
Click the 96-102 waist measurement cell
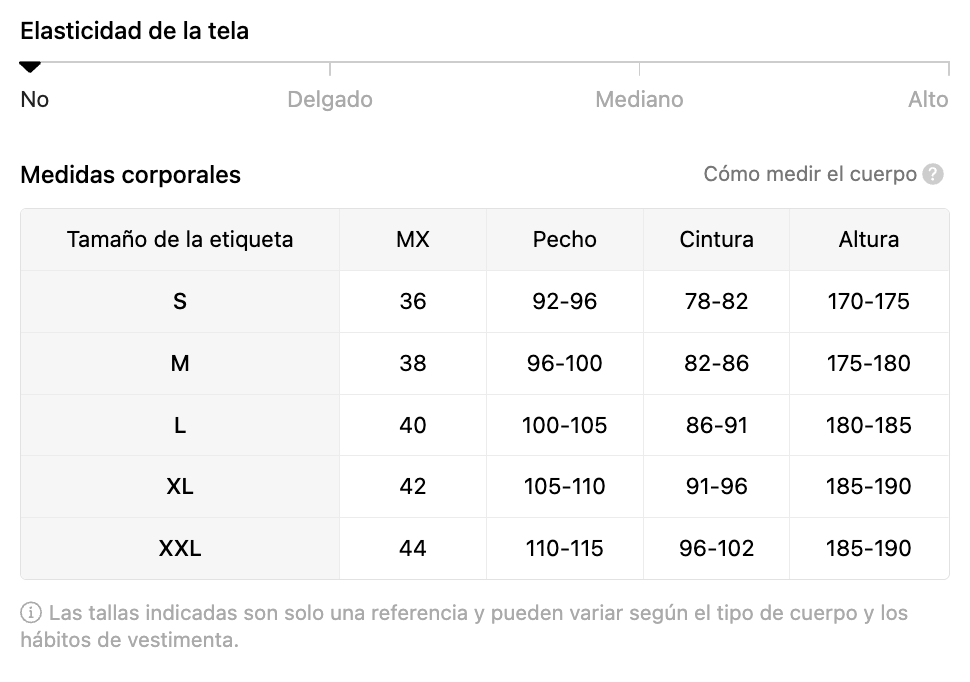point(717,549)
